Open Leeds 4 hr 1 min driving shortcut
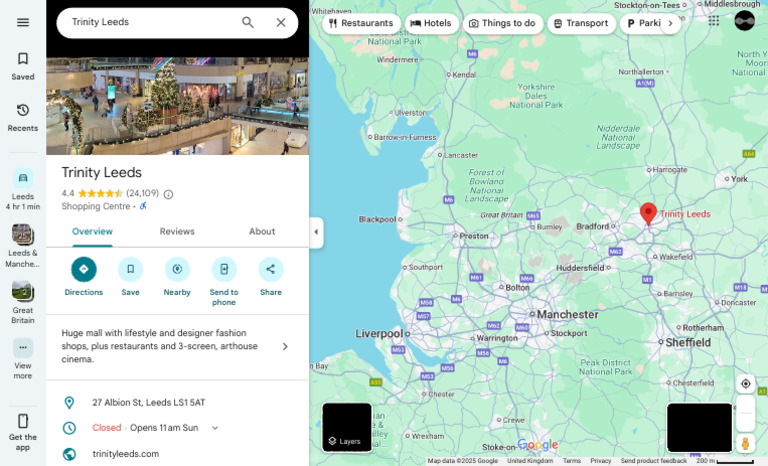This screenshot has width=768, height=466. coord(23,190)
